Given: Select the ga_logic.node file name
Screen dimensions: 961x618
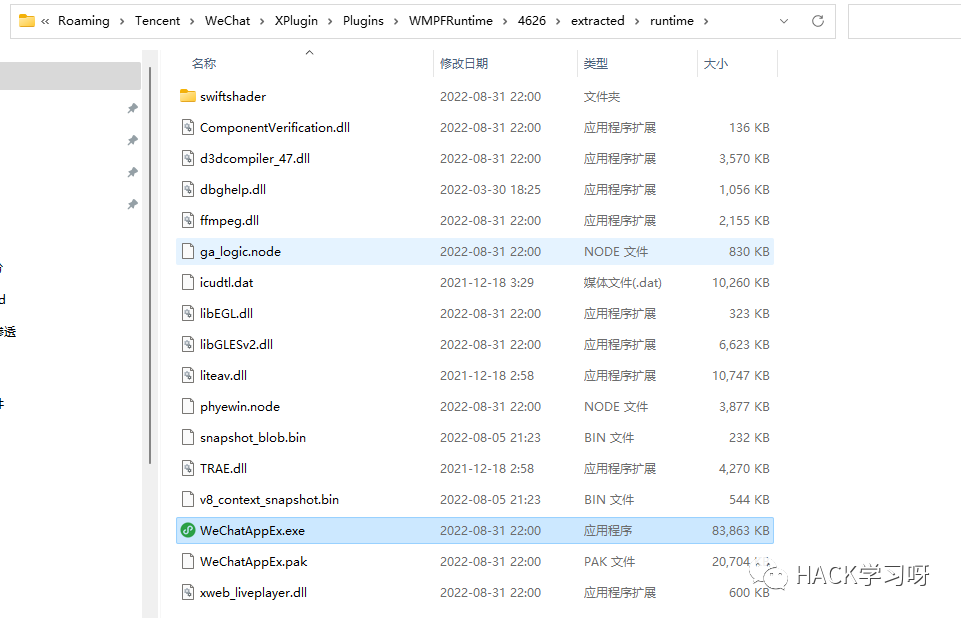Looking at the screenshot, I should (240, 251).
